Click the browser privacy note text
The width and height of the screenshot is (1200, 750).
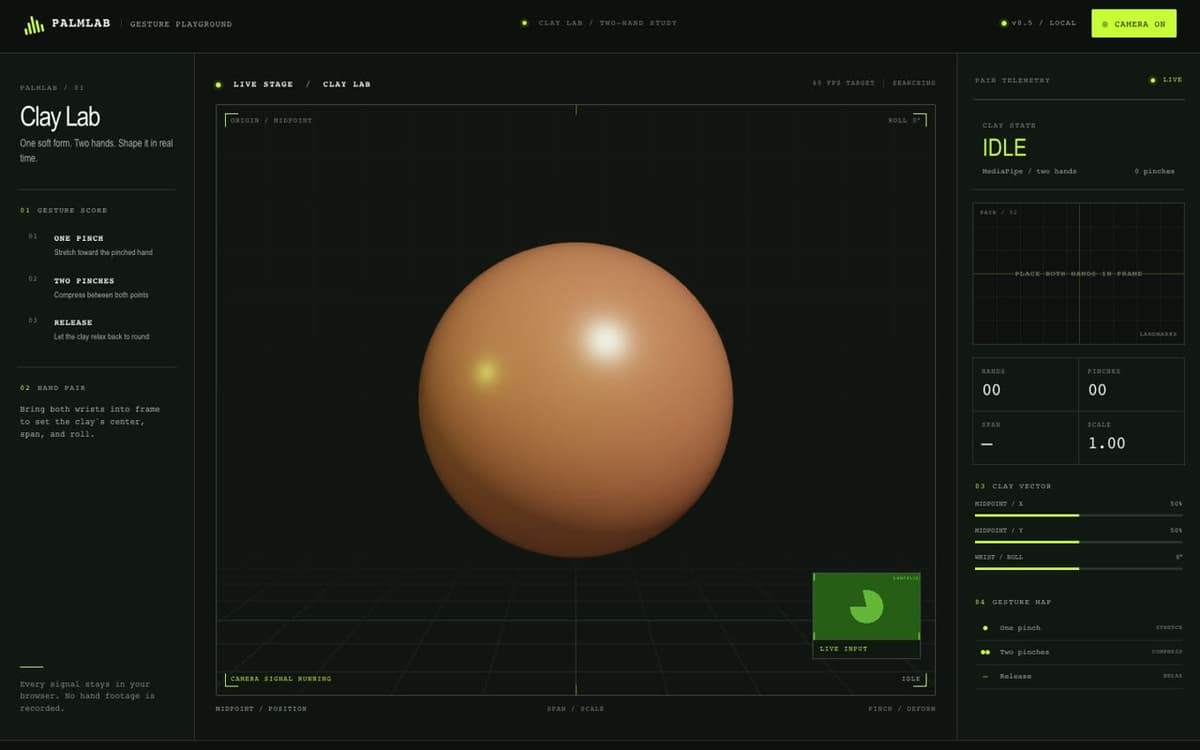pyautogui.click(x=87, y=696)
